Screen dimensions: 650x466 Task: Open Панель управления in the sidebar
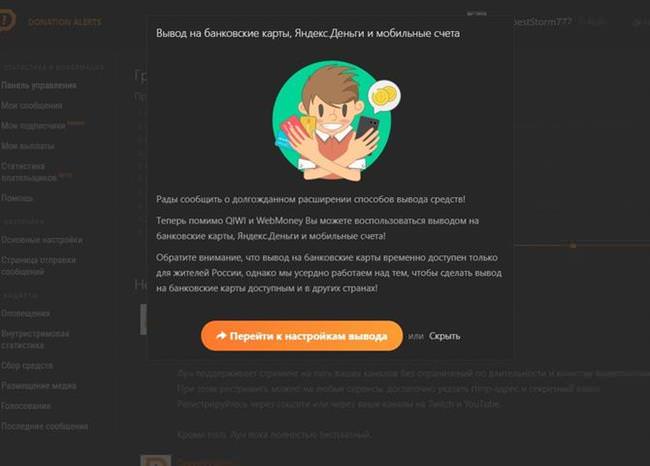[39, 85]
